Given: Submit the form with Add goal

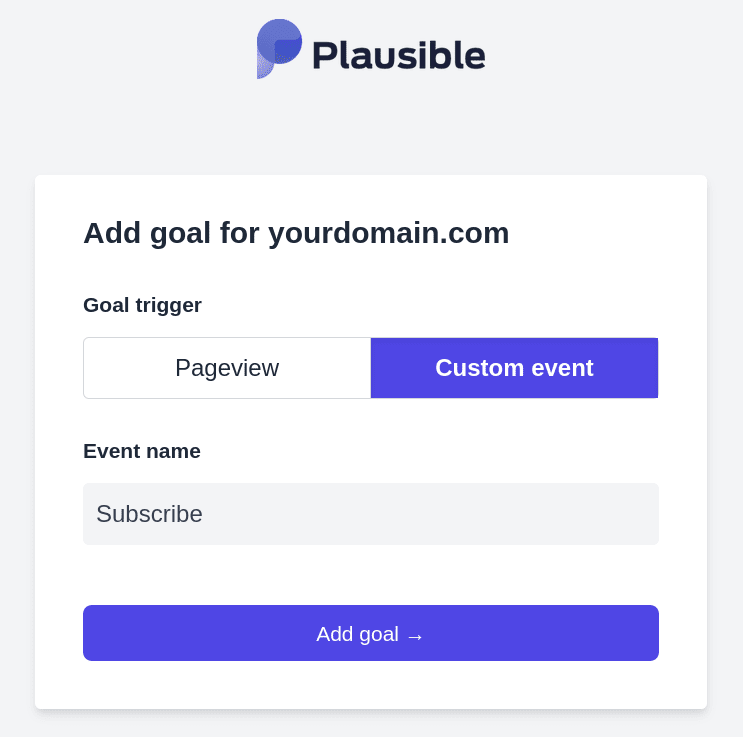Looking at the screenshot, I should (x=370, y=633).
